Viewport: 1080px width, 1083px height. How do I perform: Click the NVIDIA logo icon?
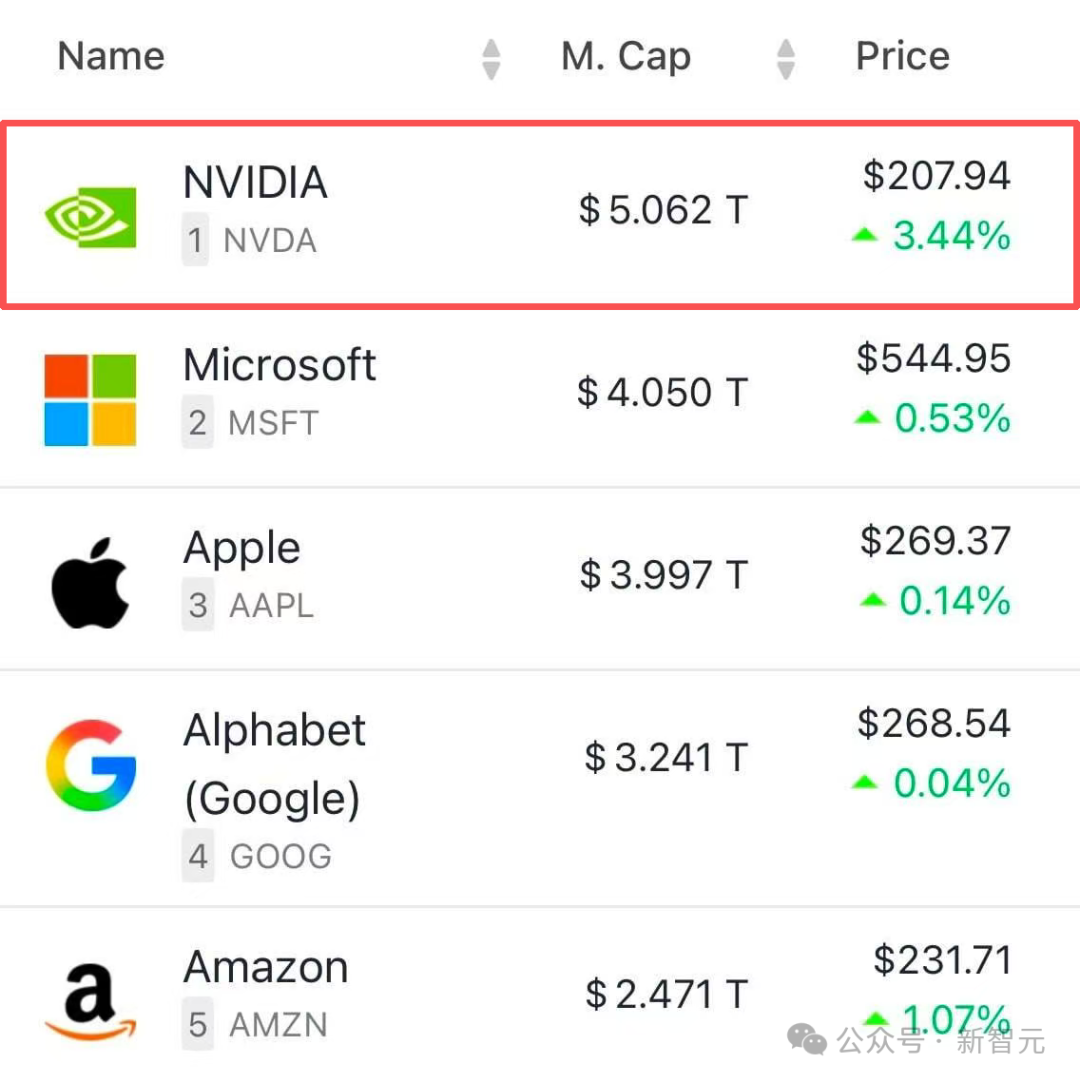point(90,216)
